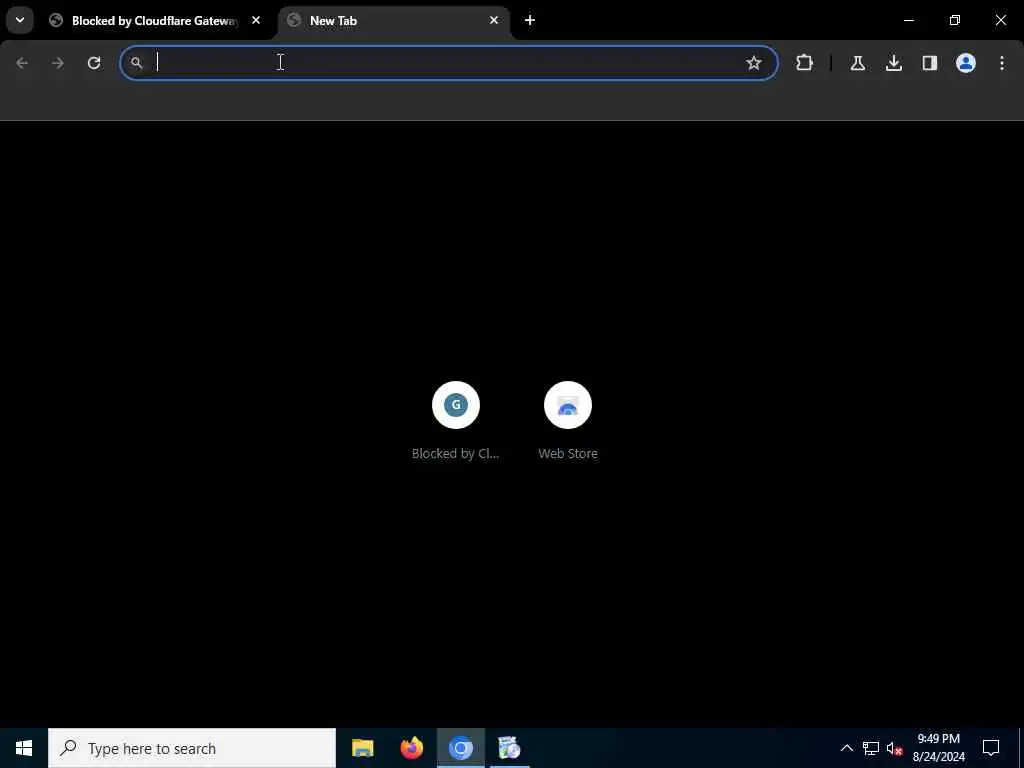Open the network status tray icon
Screen dimensions: 1024x768
871,748
